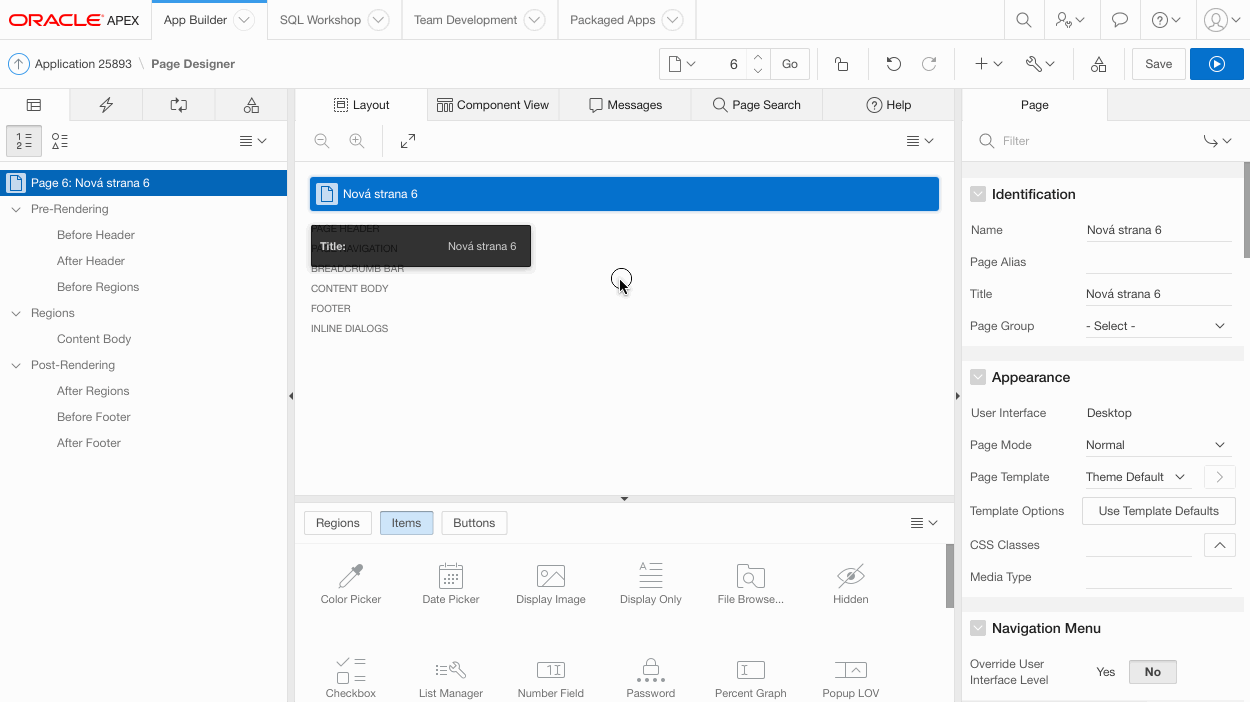Expand layout to full screen
This screenshot has width=1250, height=702.
pyautogui.click(x=408, y=142)
